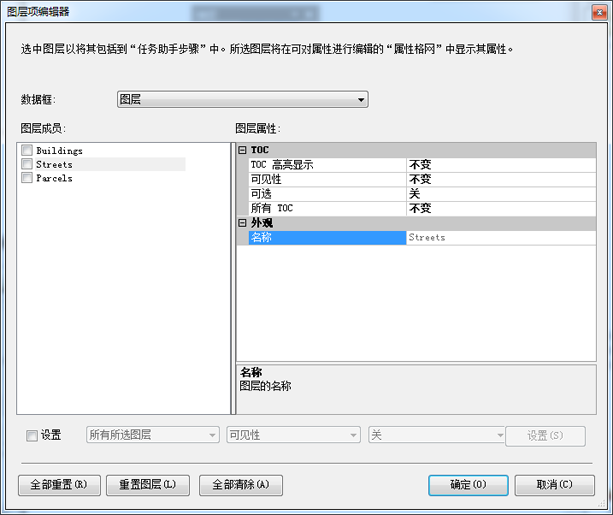
Task: Check the Parcels layer checkbox
Action: [x=26, y=178]
